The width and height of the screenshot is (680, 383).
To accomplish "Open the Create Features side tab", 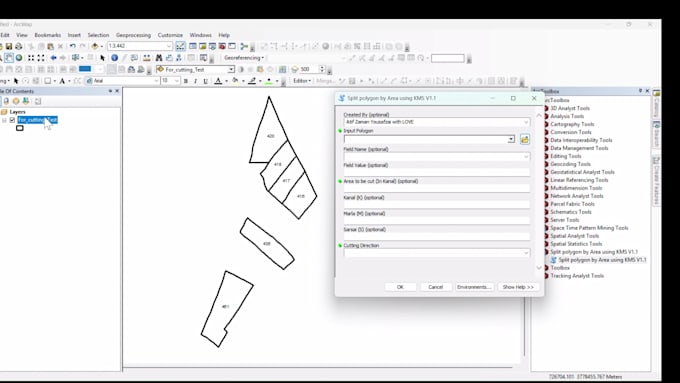I will point(657,181).
